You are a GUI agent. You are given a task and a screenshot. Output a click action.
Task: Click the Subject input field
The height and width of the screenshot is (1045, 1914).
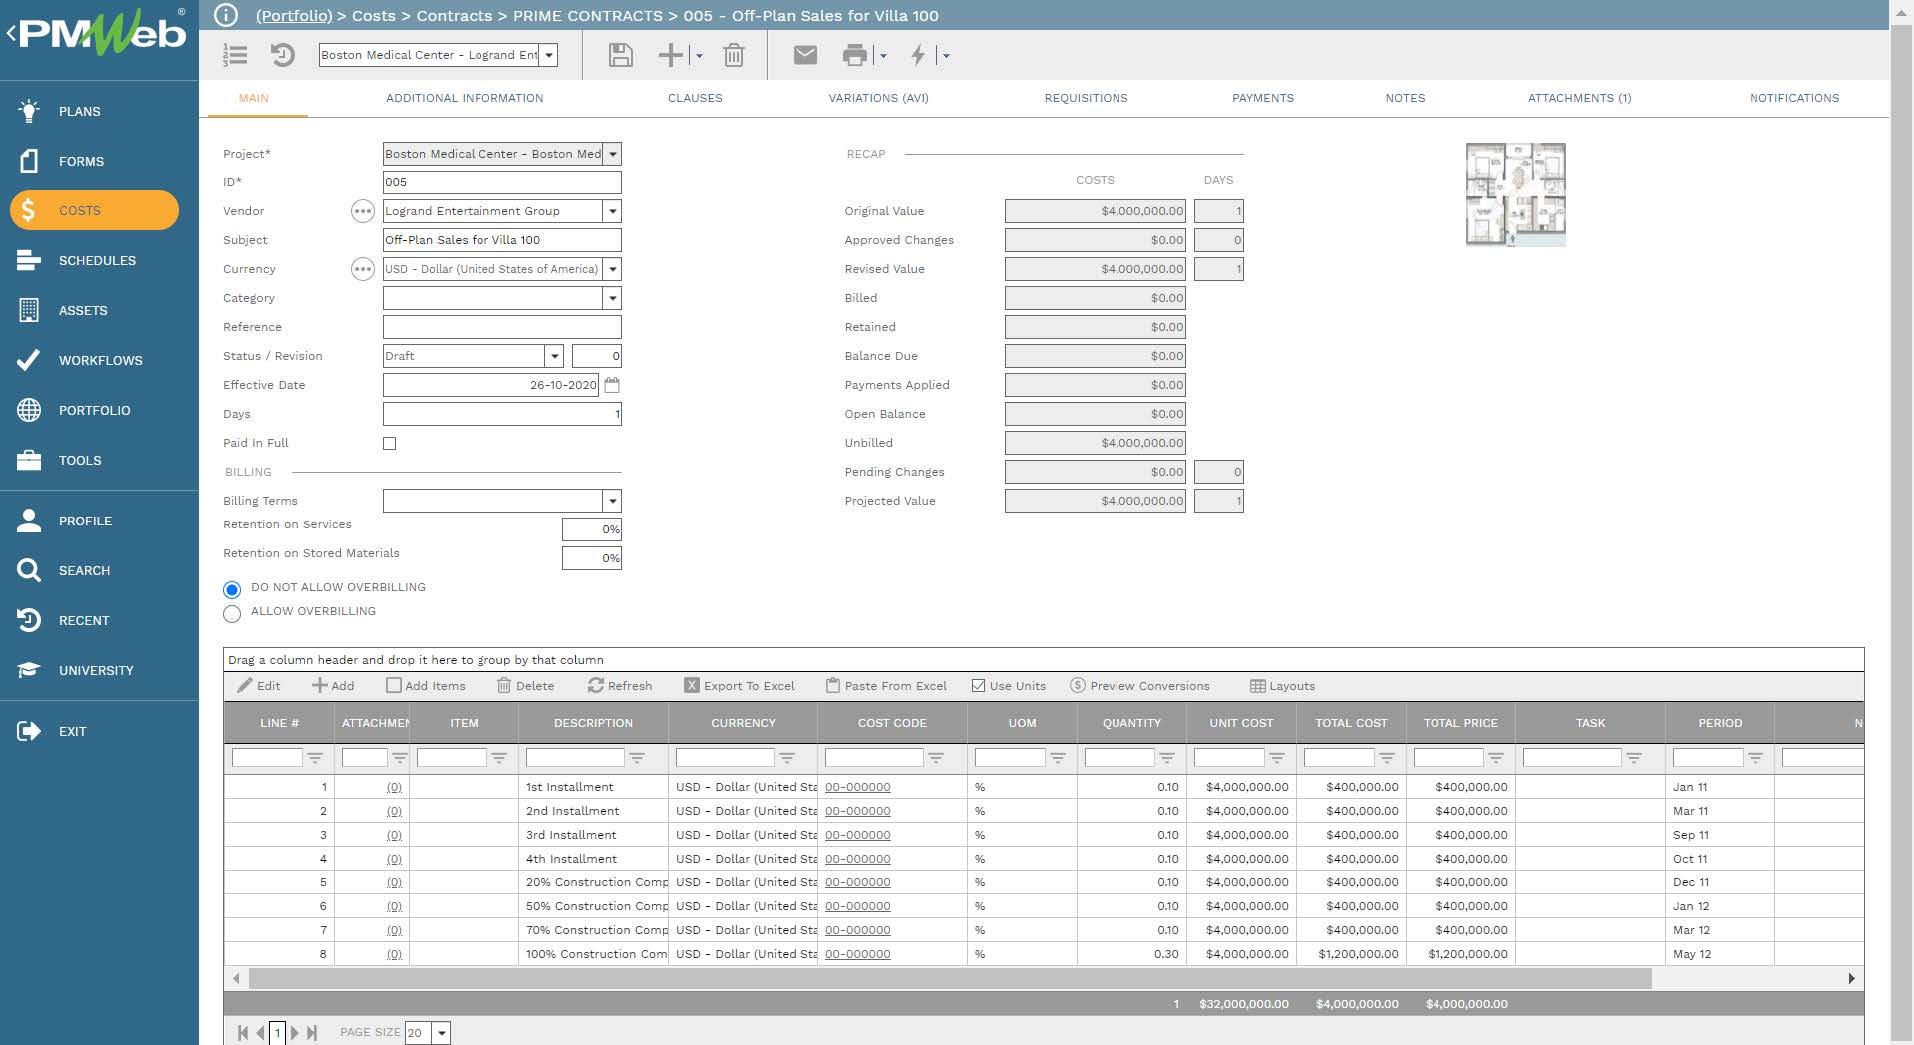502,240
